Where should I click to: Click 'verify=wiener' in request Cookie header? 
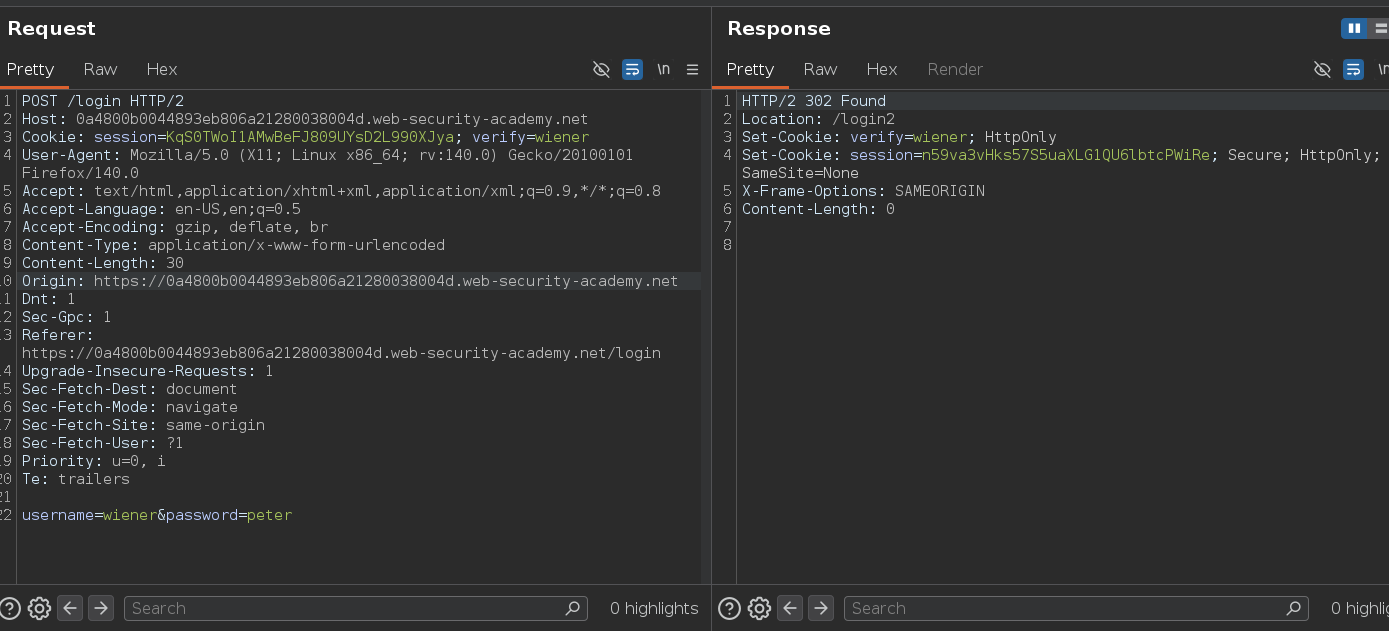pyautogui.click(x=531, y=137)
